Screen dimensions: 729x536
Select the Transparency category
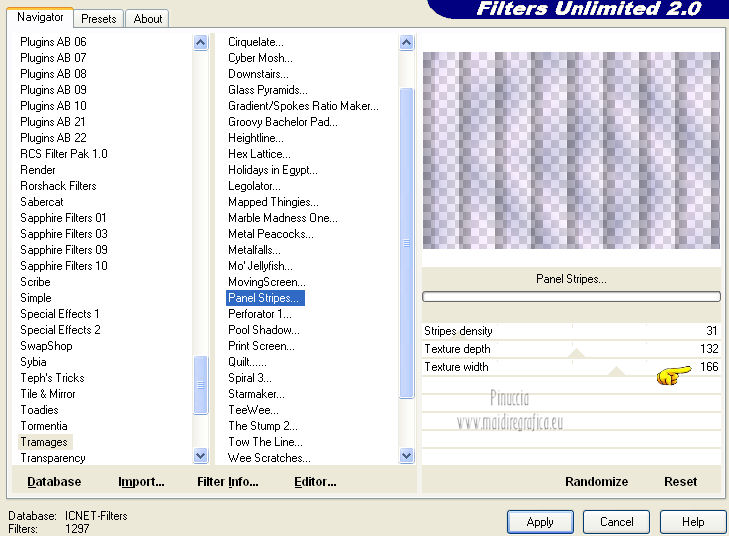[x=53, y=458]
